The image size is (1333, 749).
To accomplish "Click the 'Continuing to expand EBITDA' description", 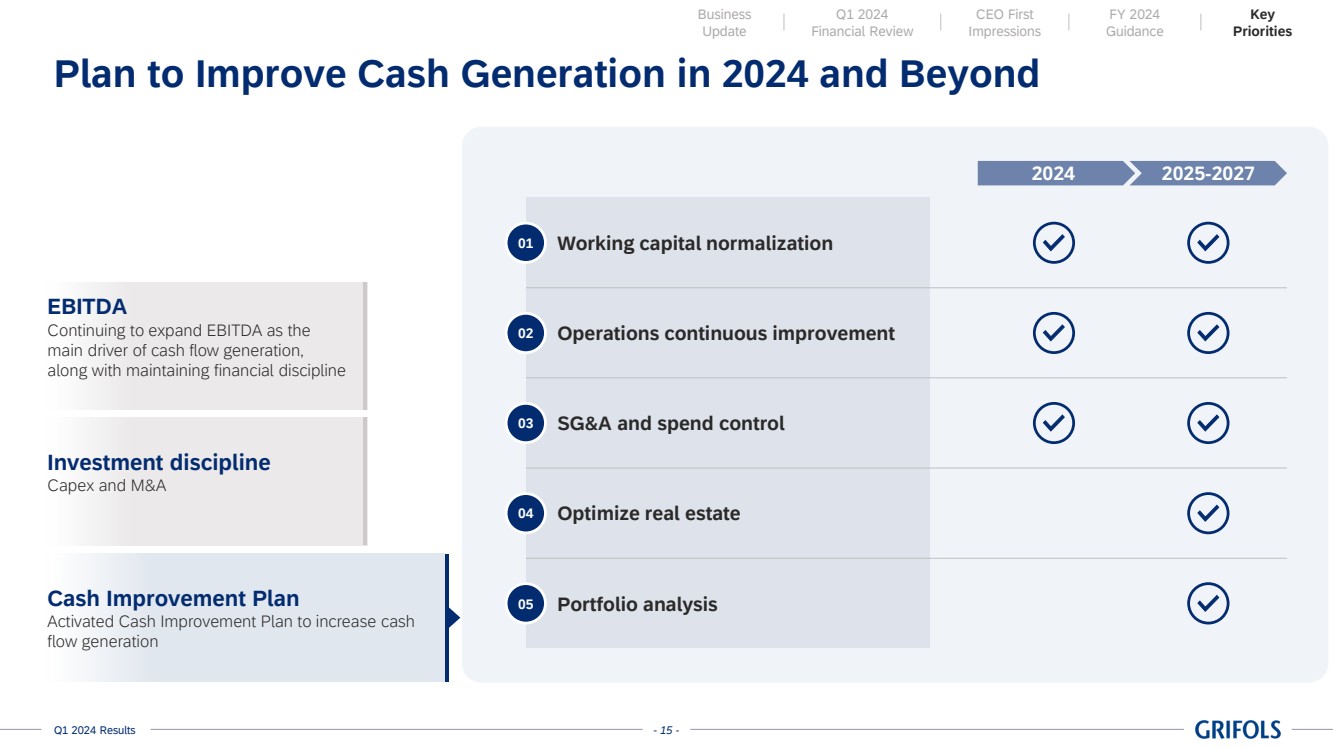I will [197, 350].
